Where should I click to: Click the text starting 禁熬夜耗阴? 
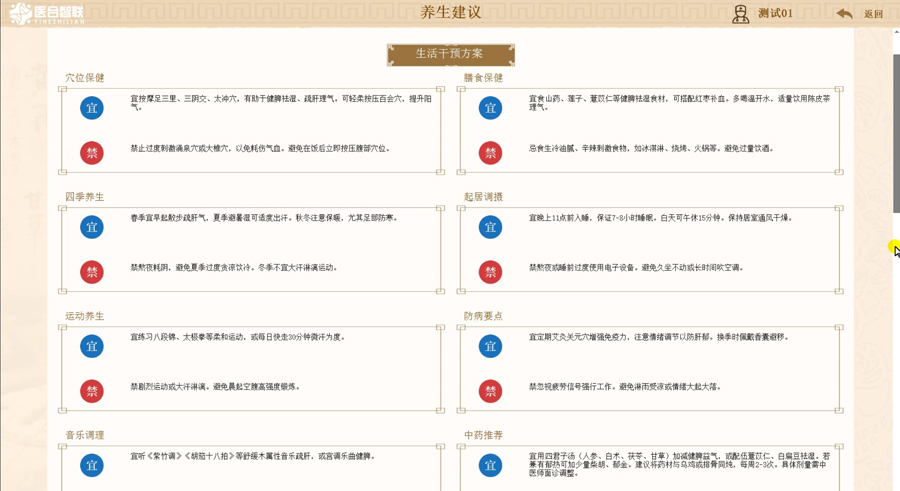[234, 268]
